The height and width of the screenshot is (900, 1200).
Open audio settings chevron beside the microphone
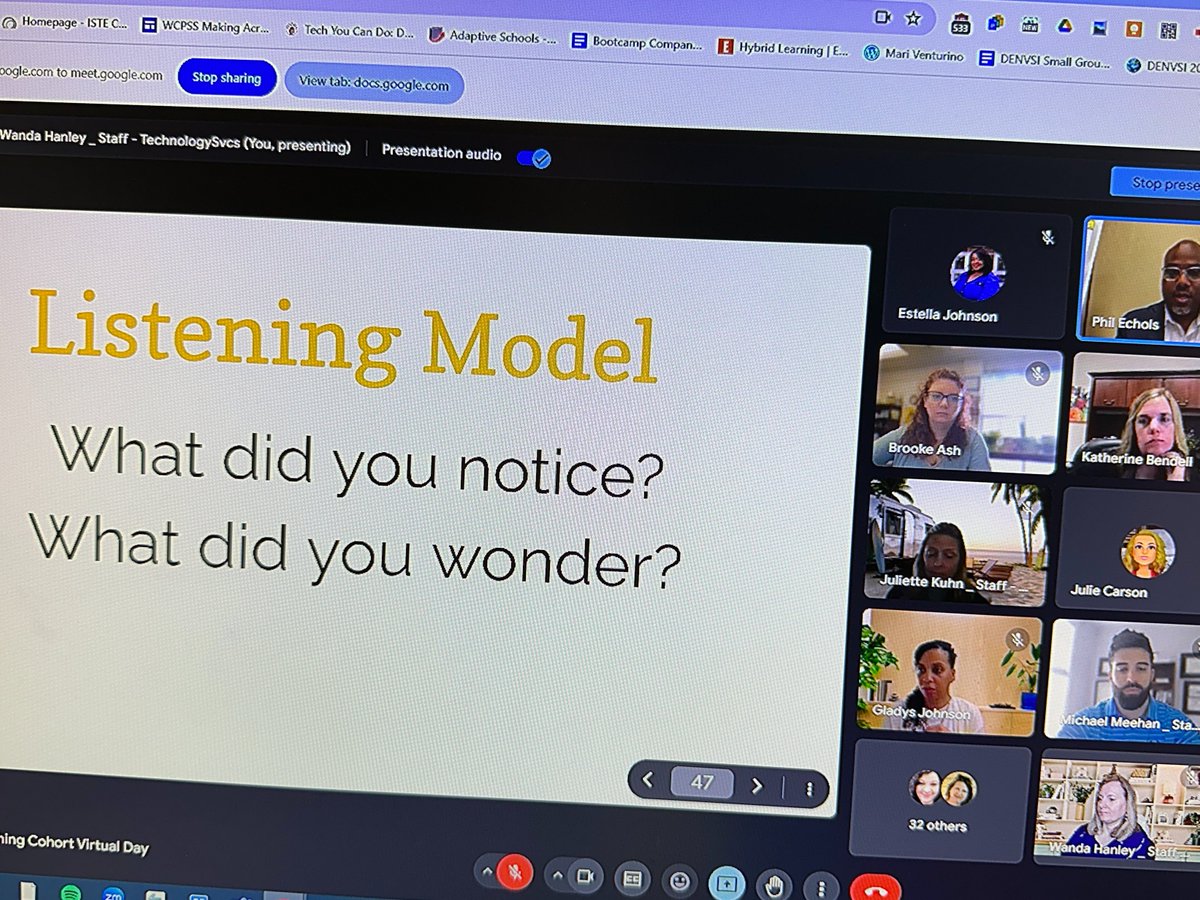tap(486, 872)
